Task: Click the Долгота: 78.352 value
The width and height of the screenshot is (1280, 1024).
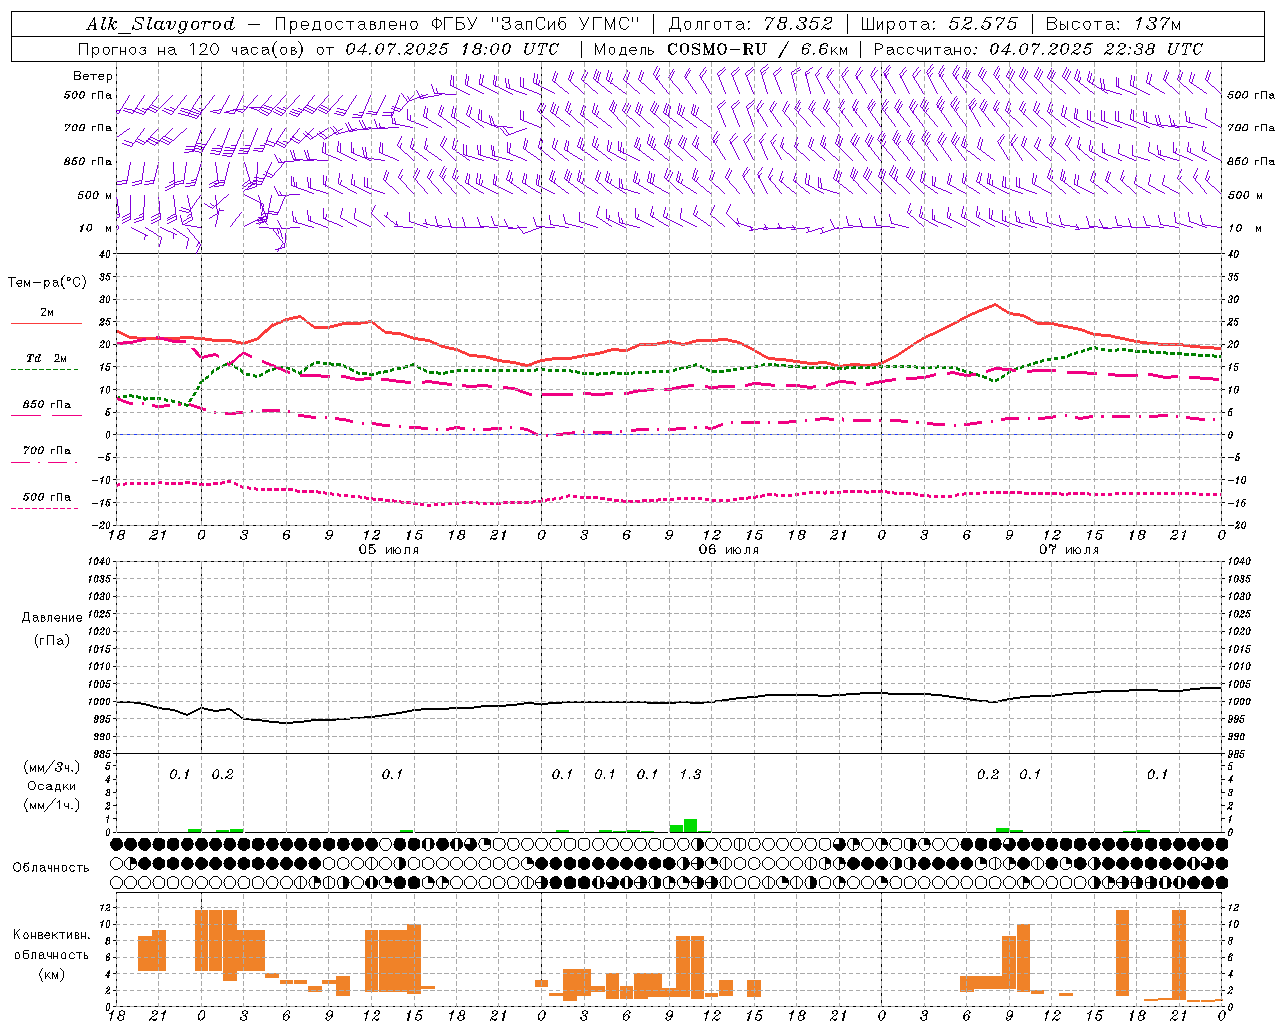Action: pyautogui.click(x=751, y=24)
